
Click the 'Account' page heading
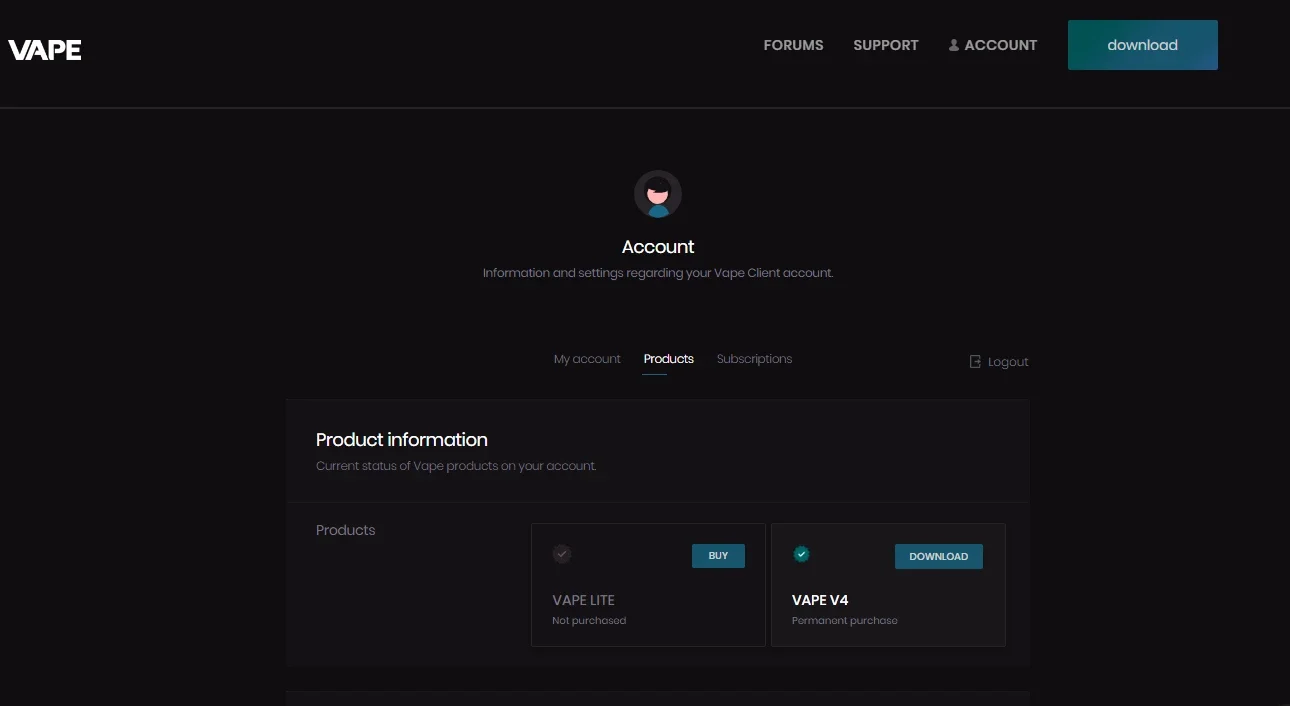pyautogui.click(x=658, y=247)
